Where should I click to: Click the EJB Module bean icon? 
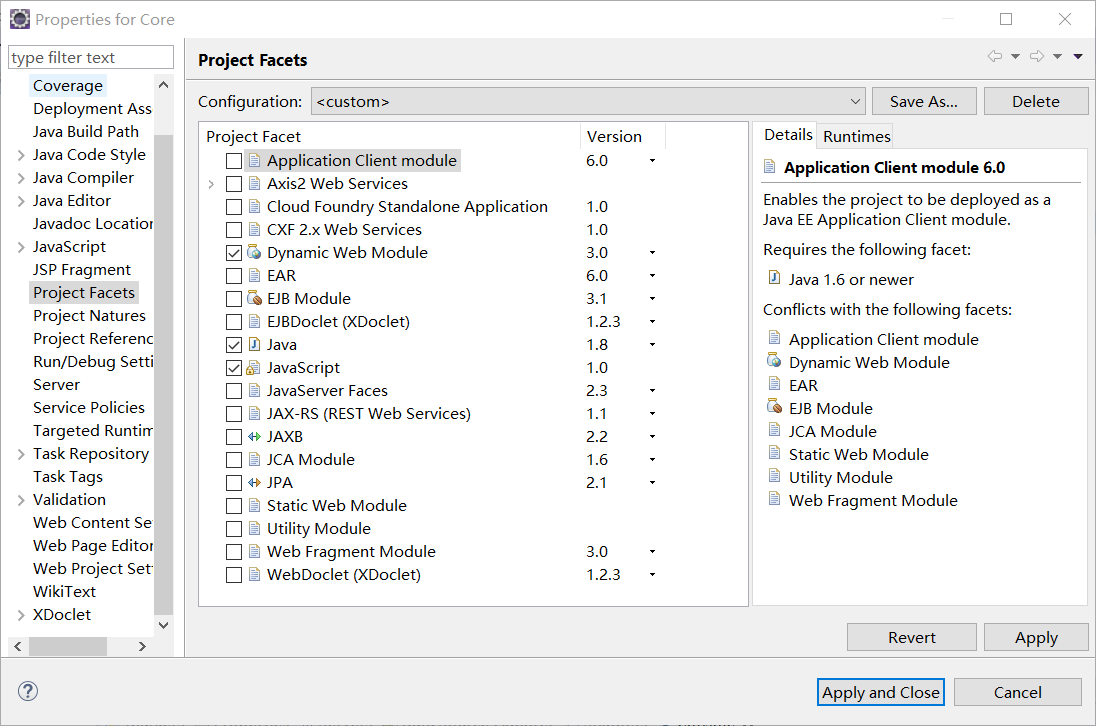(x=254, y=298)
